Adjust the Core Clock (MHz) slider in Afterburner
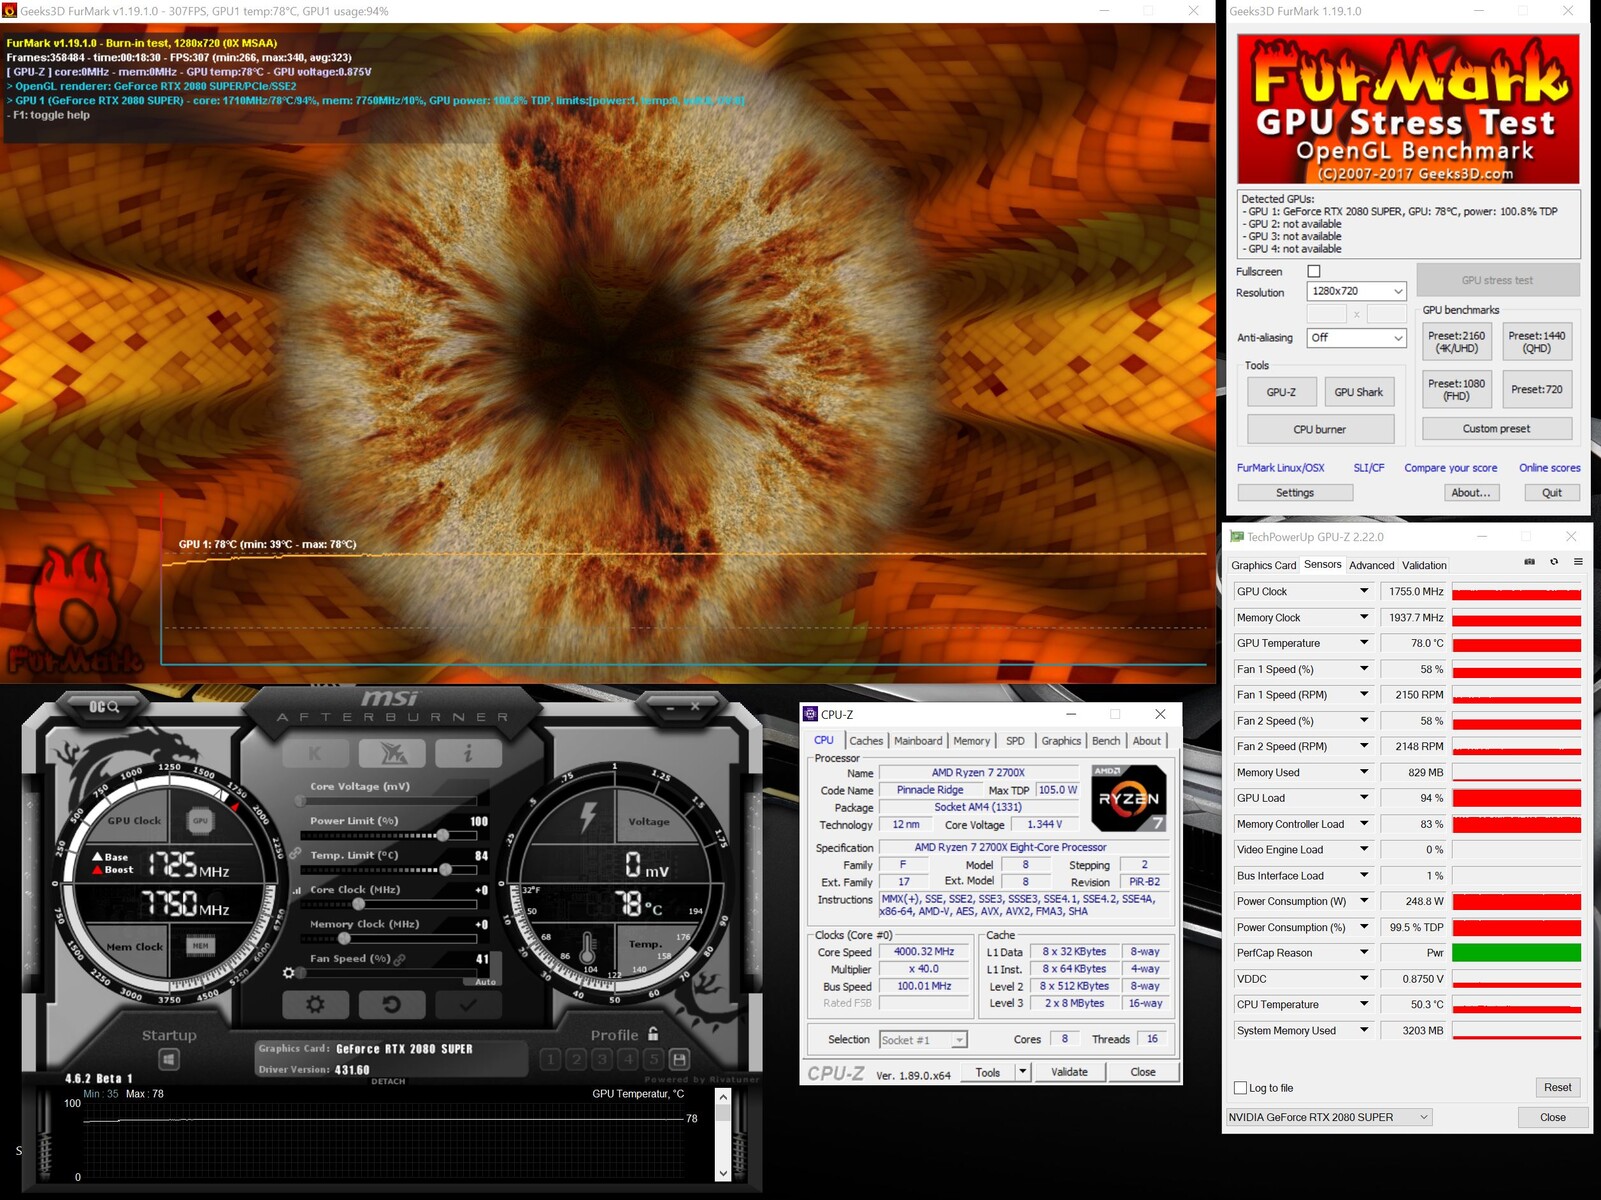The image size is (1601, 1200). [388, 904]
